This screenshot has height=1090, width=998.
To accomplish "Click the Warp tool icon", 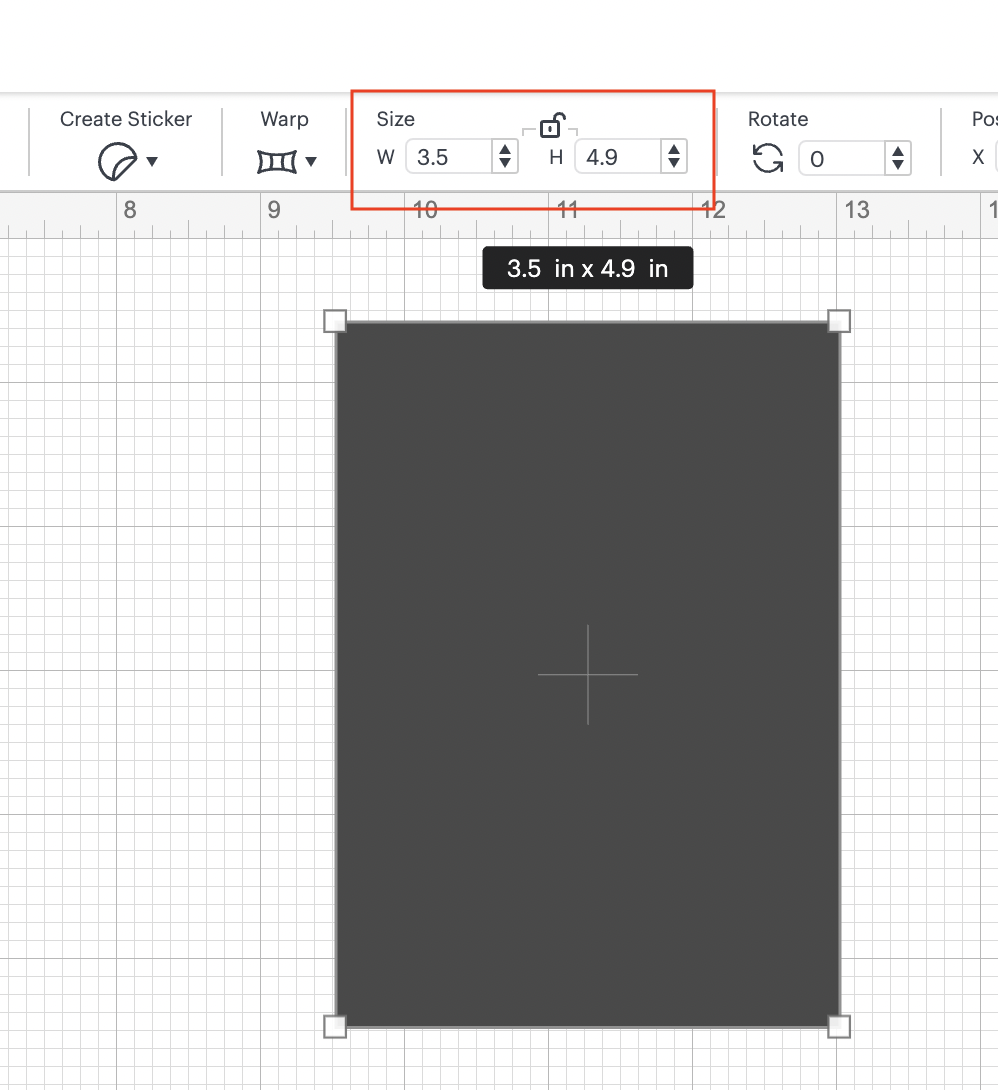I will (277, 161).
